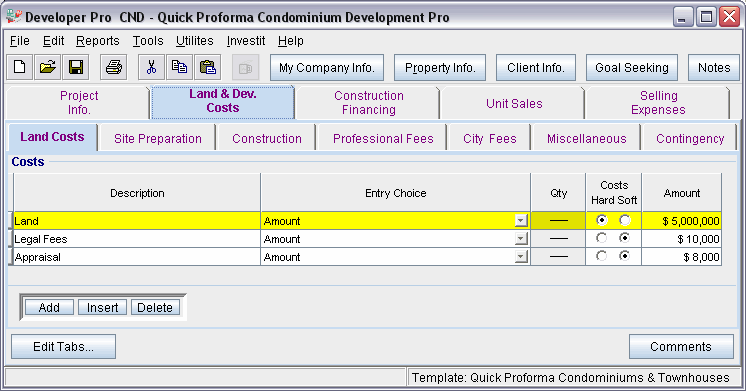Open the Investit menu
The width and height of the screenshot is (746, 391).
click(246, 41)
